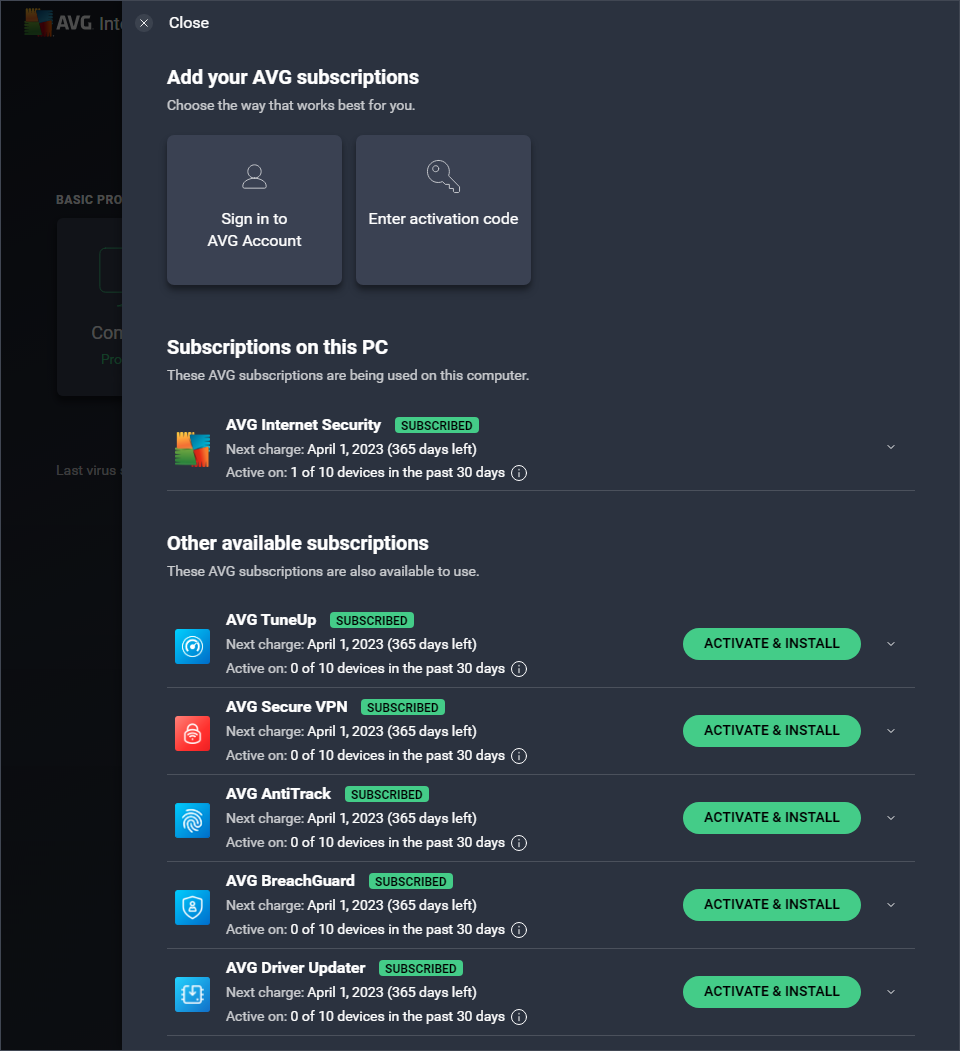Show device info for AVG Internet Security
This screenshot has width=960, height=1051.
519,473
